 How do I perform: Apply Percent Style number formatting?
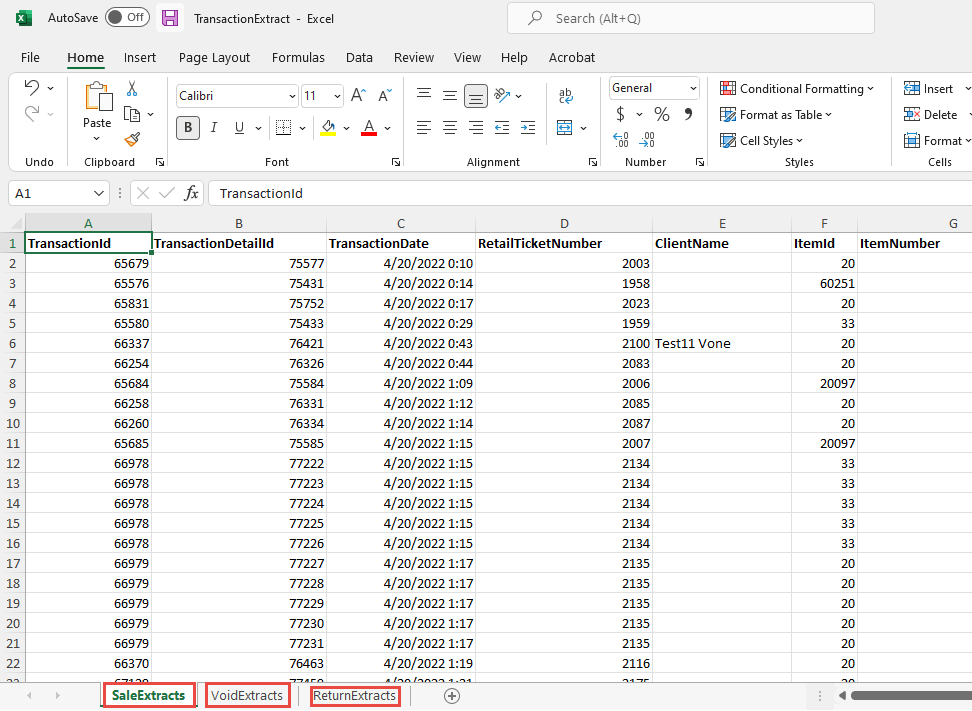point(661,114)
